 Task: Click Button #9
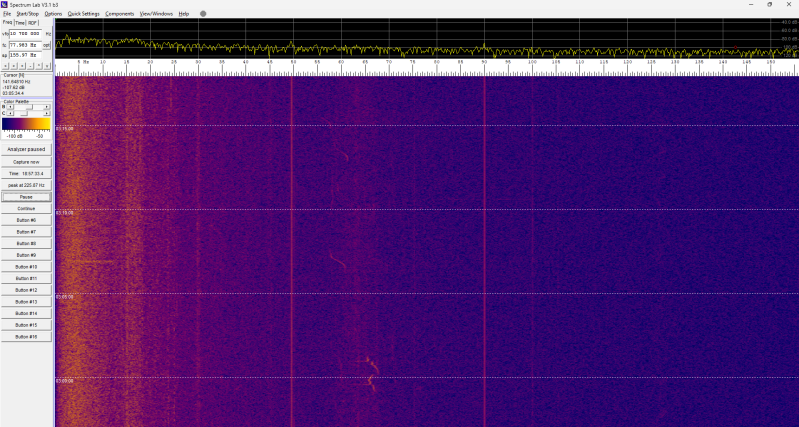26,255
